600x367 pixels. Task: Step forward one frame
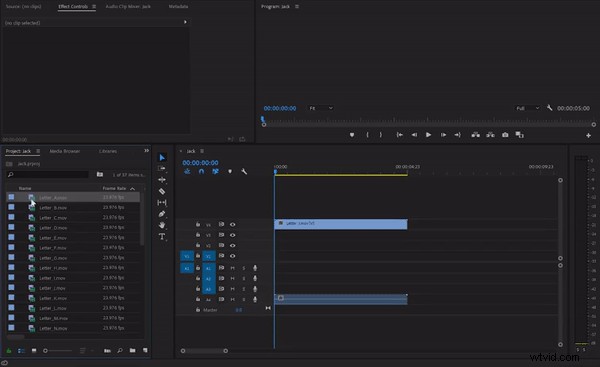pos(443,135)
